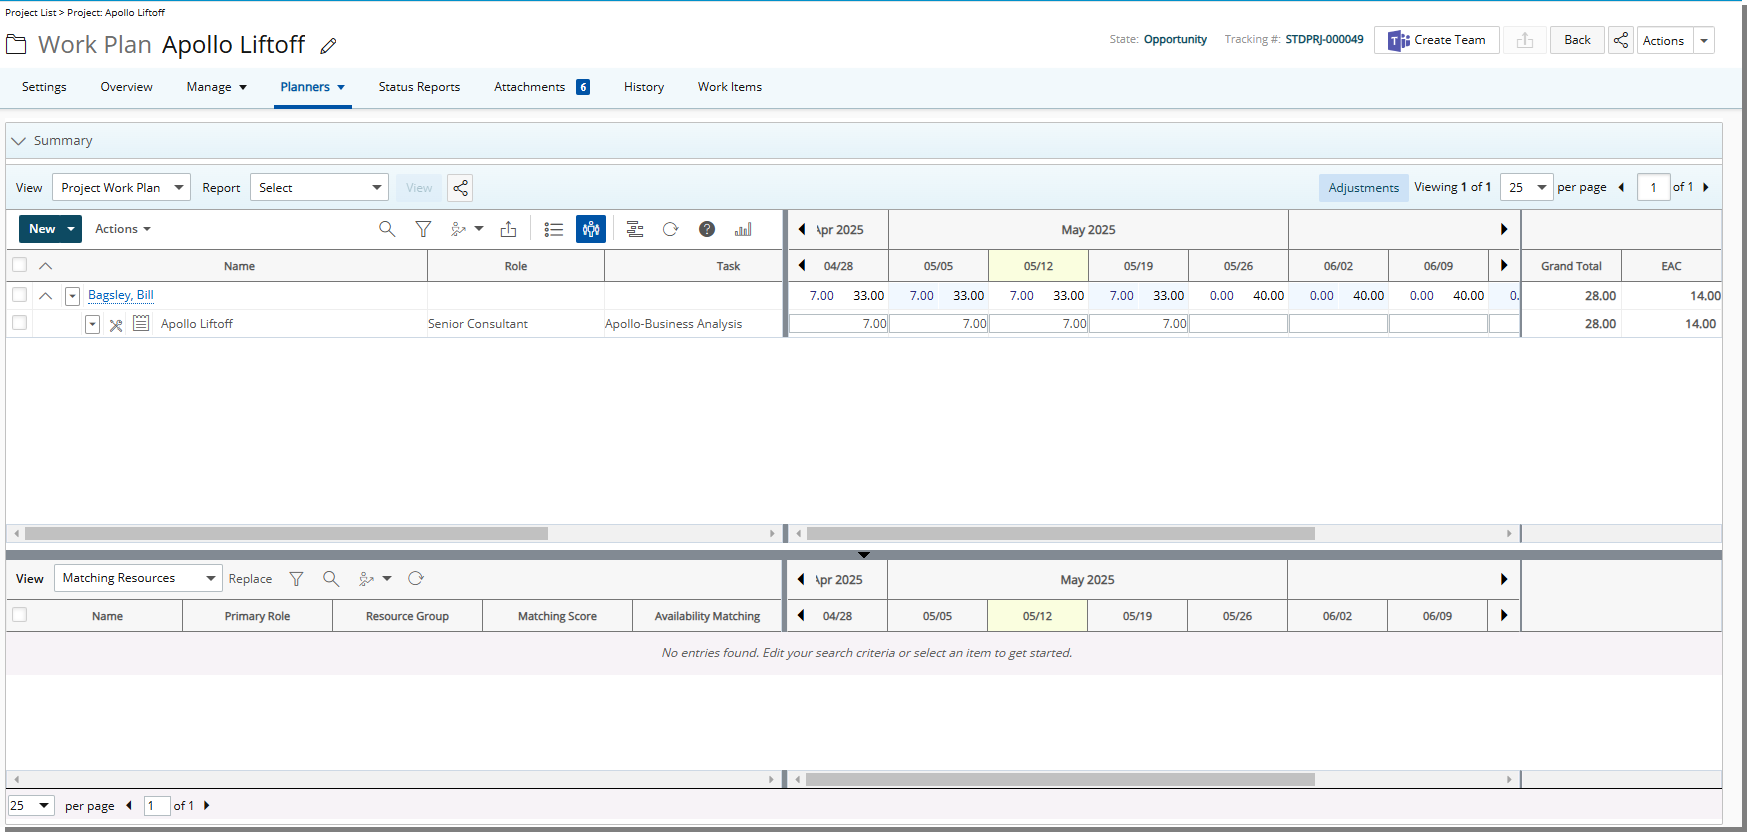This screenshot has height=832, width=1747.
Task: Click the export icon in the work plan toolbar
Action: (x=508, y=229)
